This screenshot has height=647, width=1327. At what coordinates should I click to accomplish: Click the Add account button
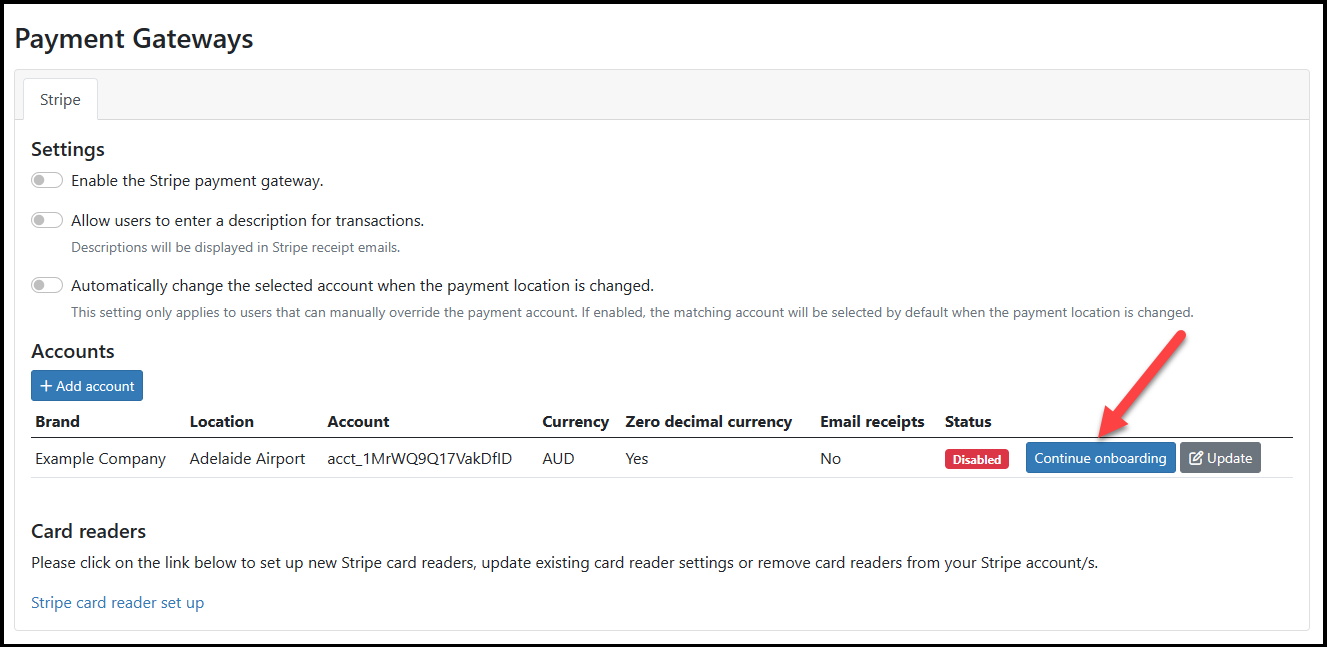87,386
